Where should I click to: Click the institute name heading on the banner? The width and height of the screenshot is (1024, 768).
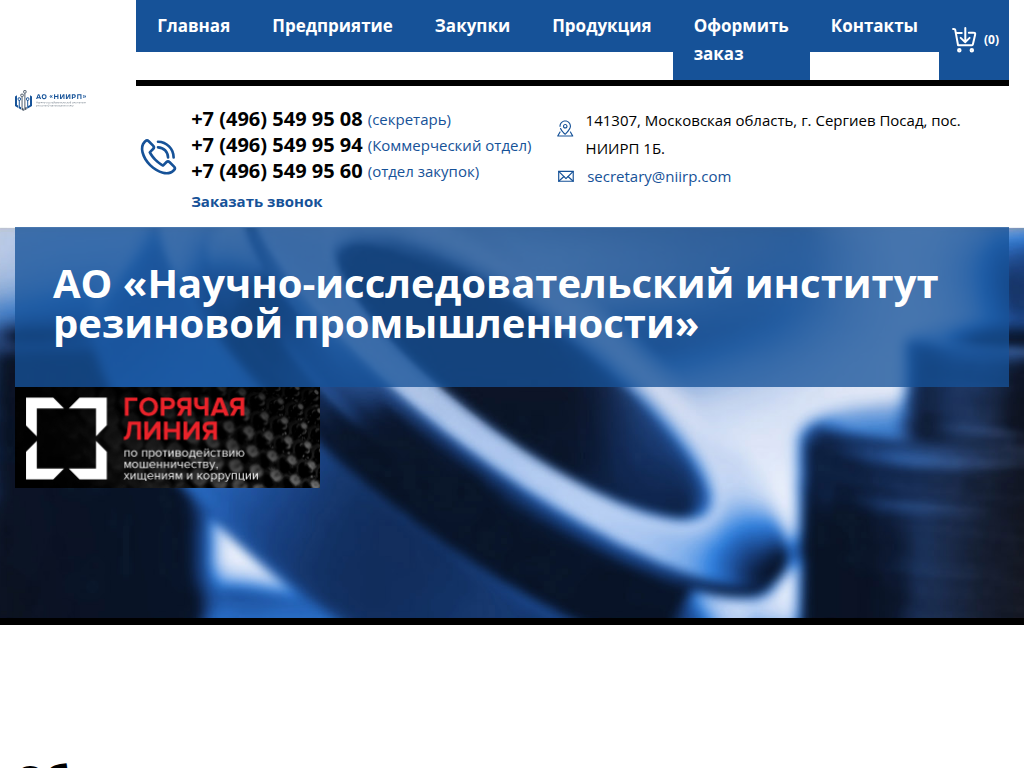[x=497, y=305]
